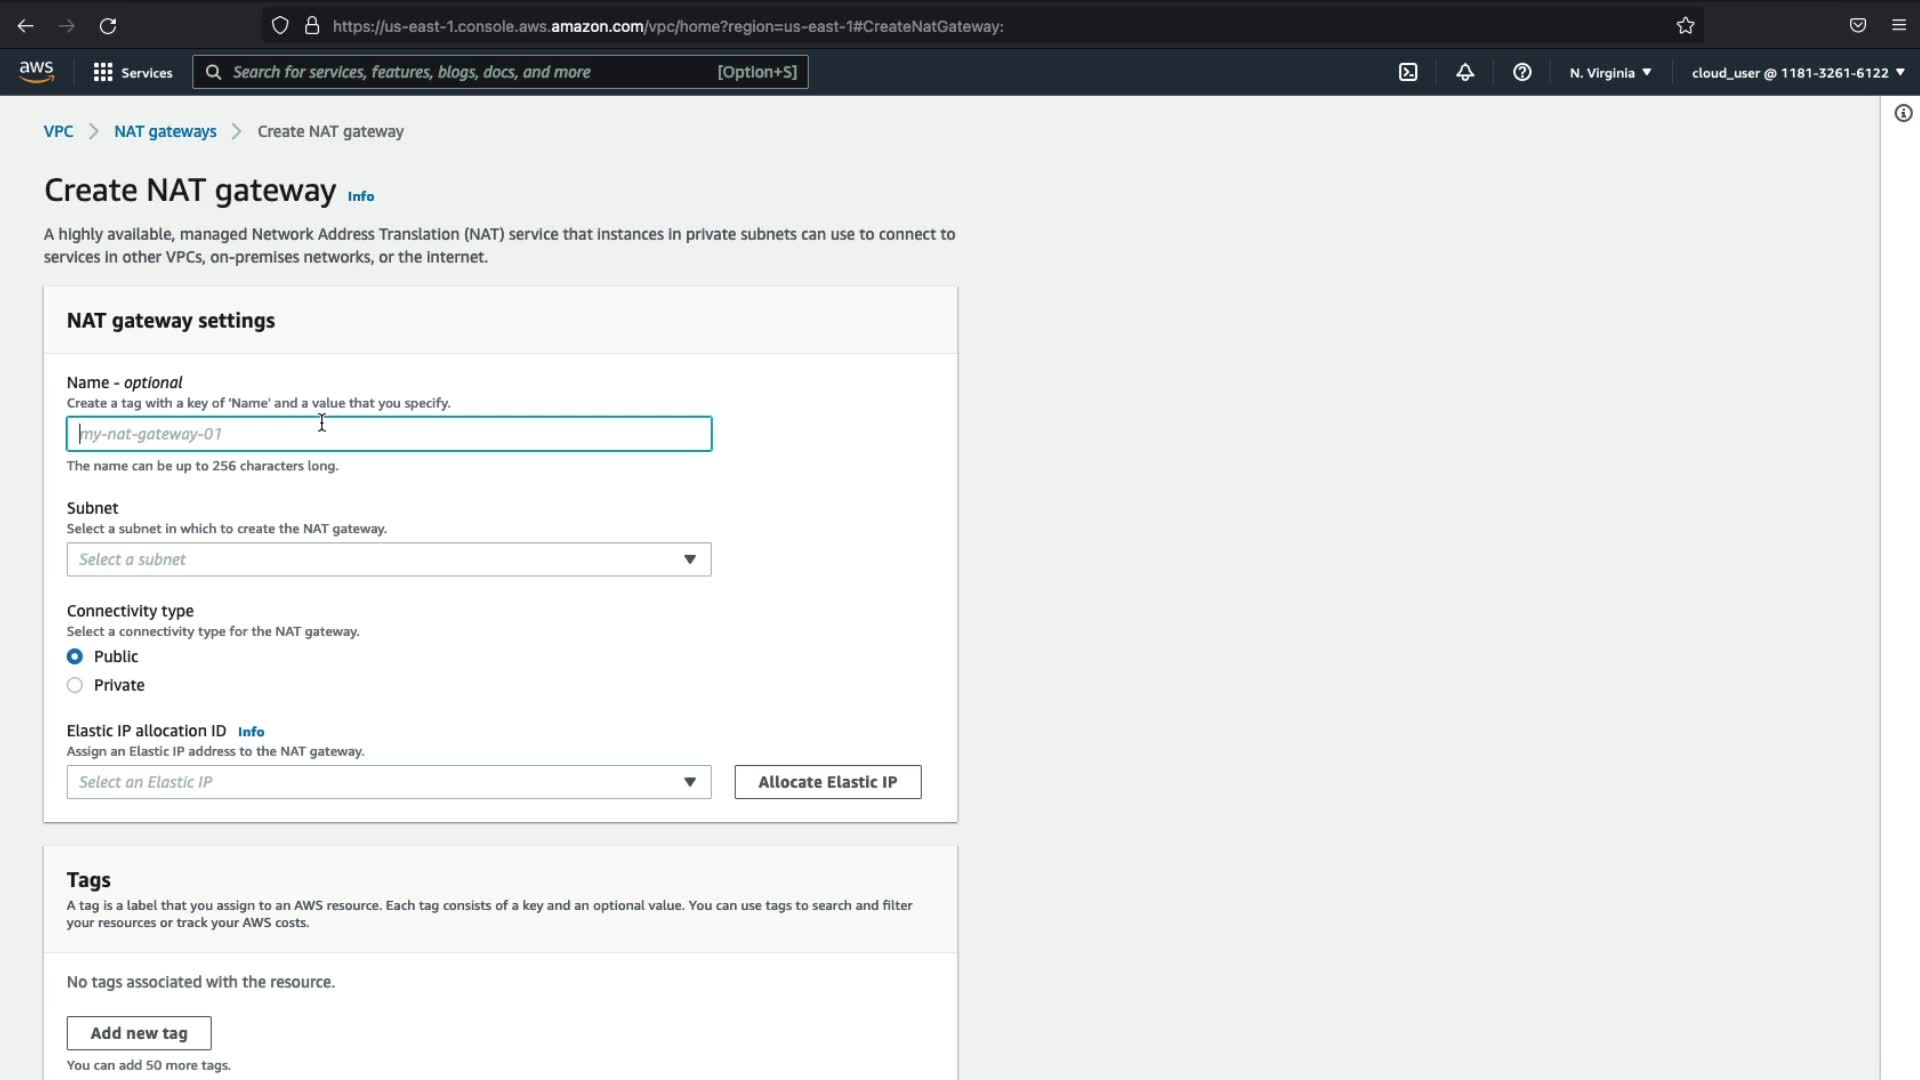Open the info panel icon at right
1920x1080 pixels.
[x=1903, y=113]
